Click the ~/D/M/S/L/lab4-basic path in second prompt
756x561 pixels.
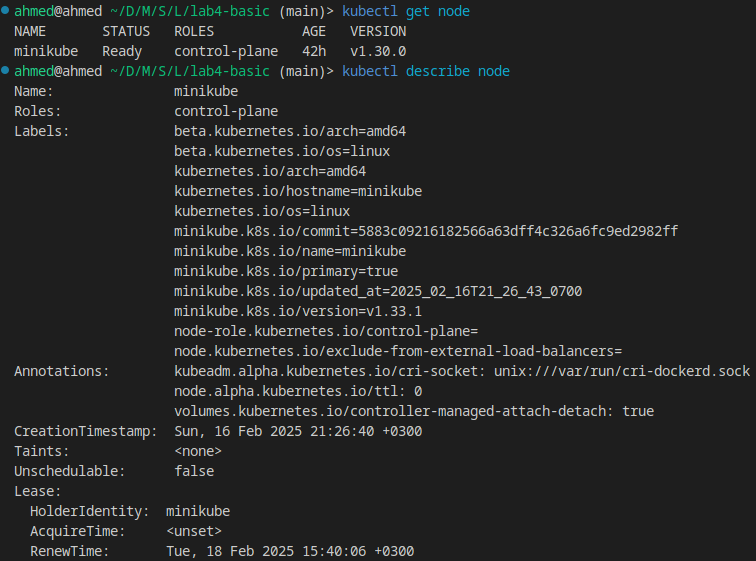click(x=190, y=71)
